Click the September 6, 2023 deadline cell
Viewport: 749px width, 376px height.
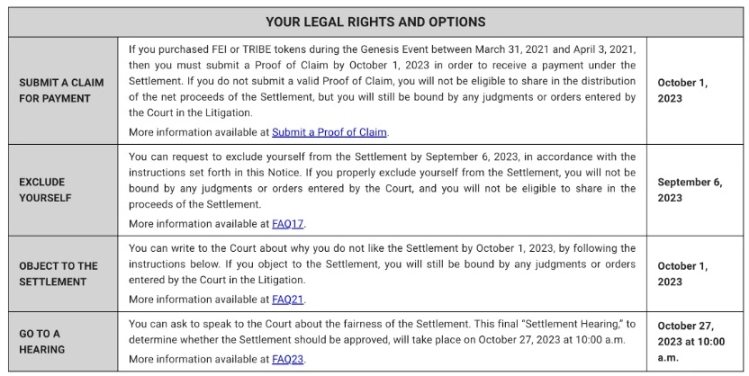click(x=690, y=190)
